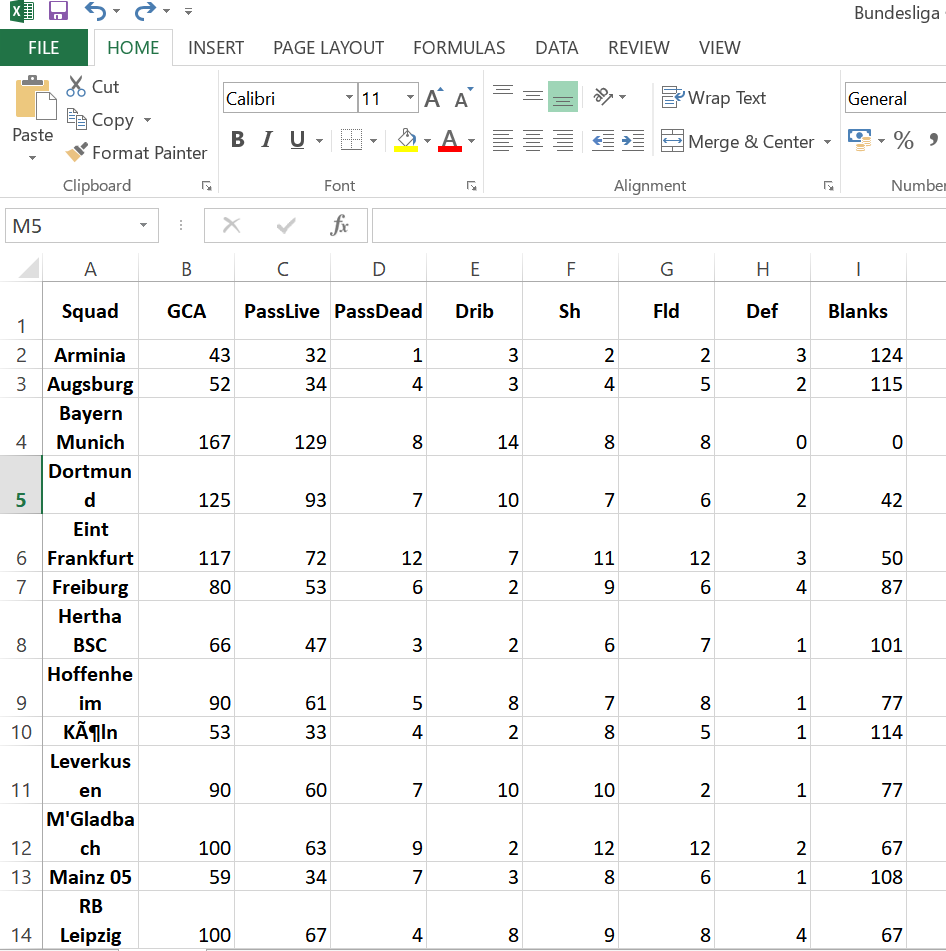Open the General number format dropdown
946x951 pixels.
tap(896, 98)
